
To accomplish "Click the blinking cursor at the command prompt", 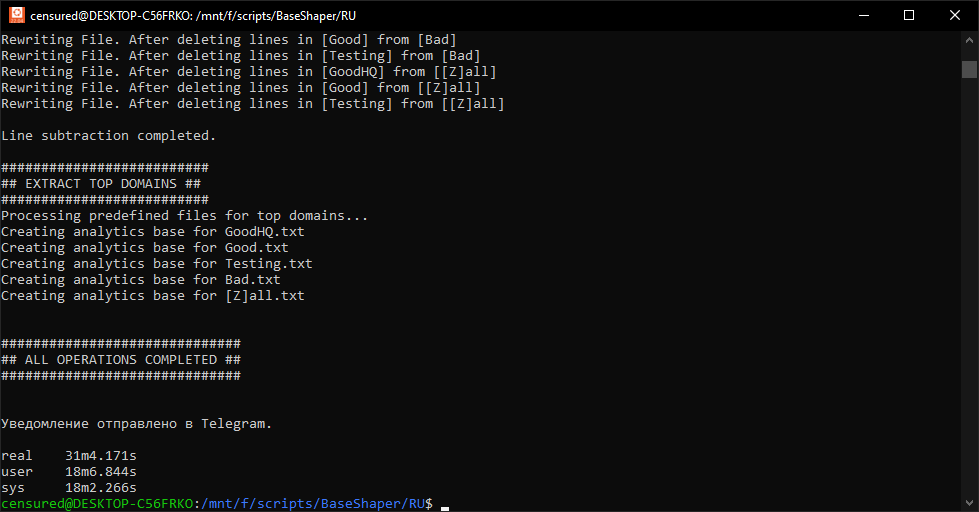I will tap(445, 505).
